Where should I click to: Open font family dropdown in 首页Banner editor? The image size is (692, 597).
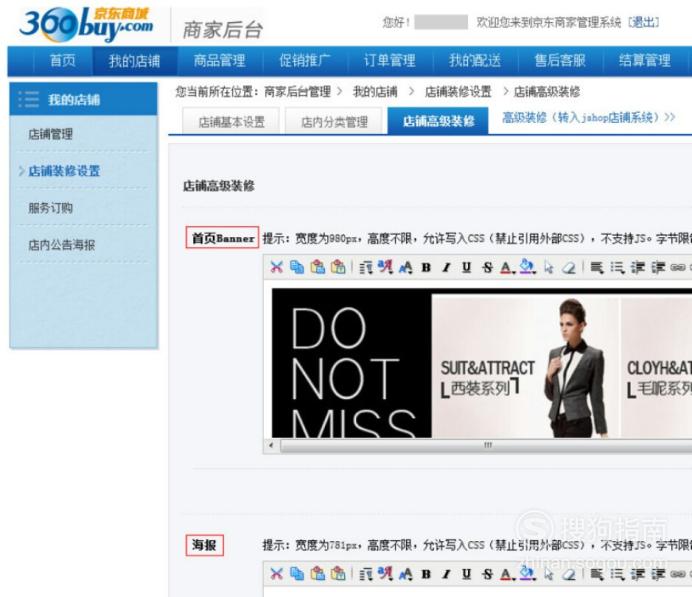pyautogui.click(x=385, y=267)
